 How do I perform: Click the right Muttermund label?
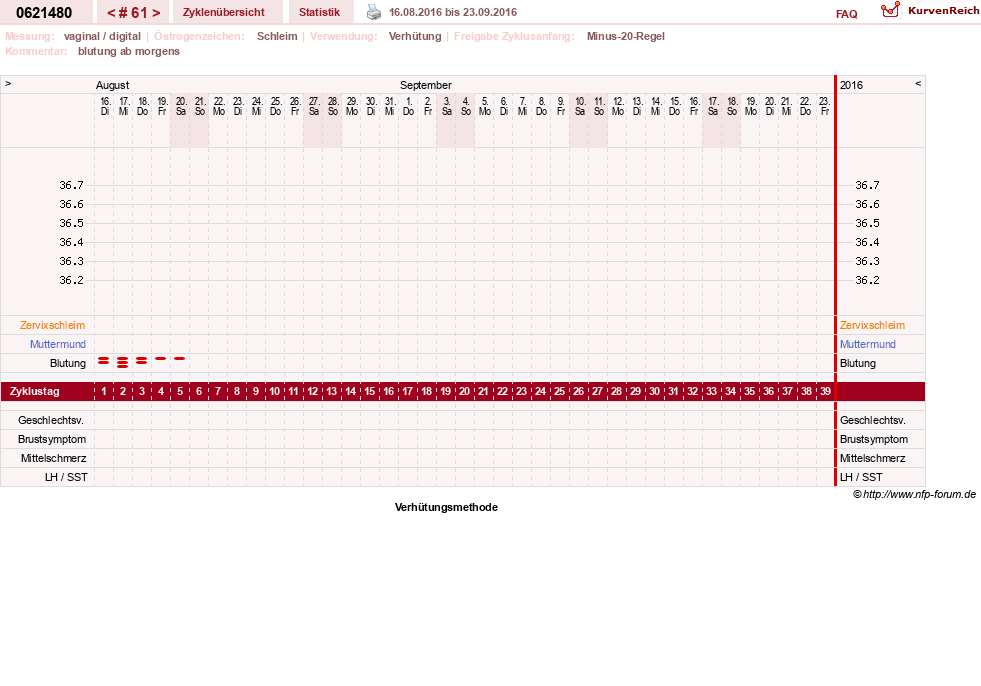point(868,344)
